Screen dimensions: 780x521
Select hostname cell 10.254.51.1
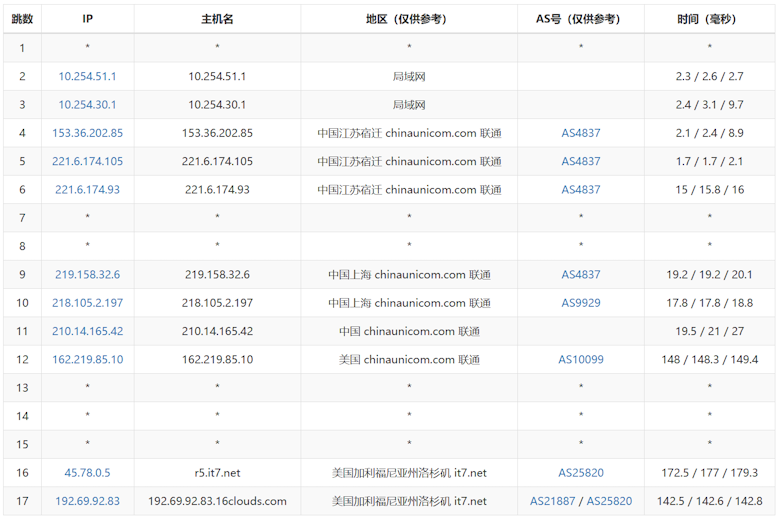tap(217, 76)
